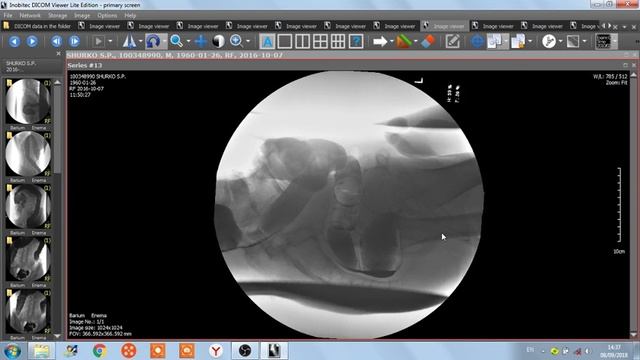Open the image filter dropdown arrow
The image size is (640, 360).
pos(584,41)
